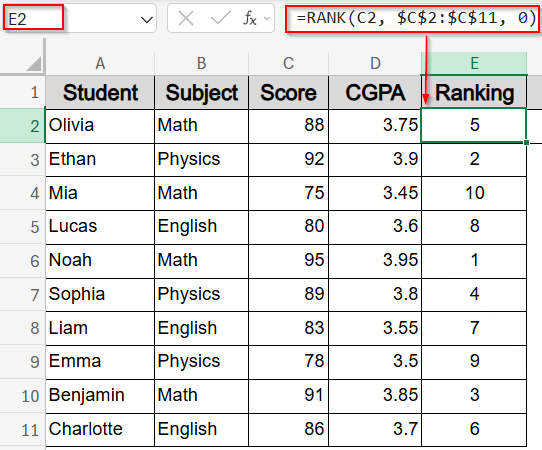Select column C header
Screen dimensions: 542x450
[x=288, y=63]
